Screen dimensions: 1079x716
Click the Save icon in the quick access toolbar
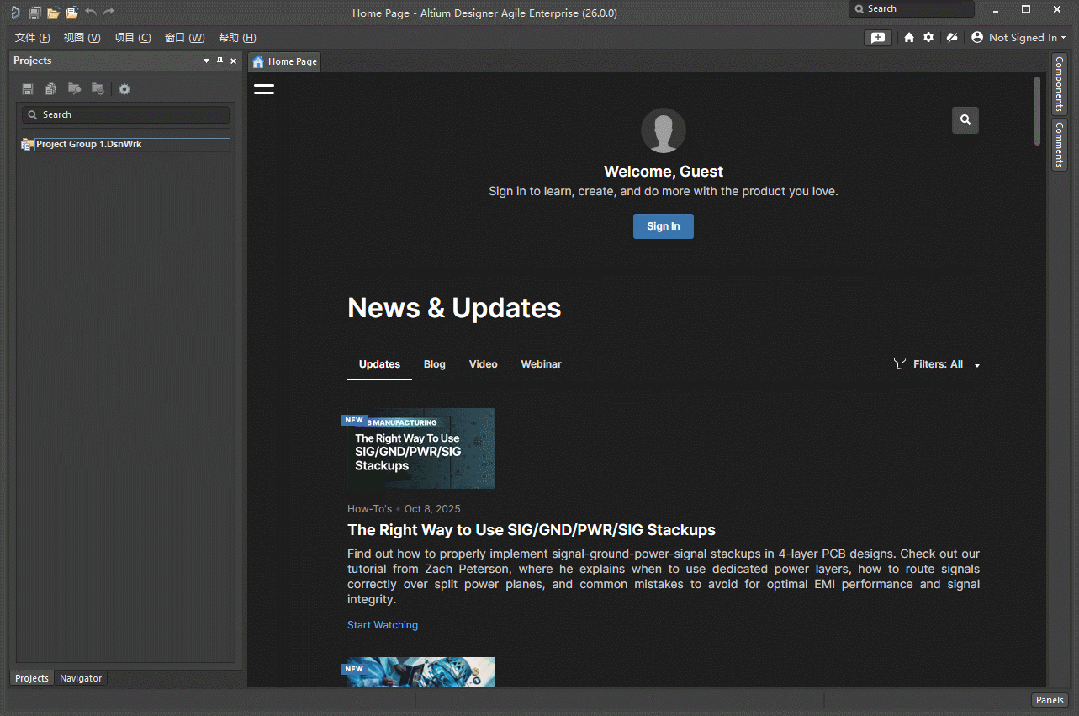pos(34,12)
